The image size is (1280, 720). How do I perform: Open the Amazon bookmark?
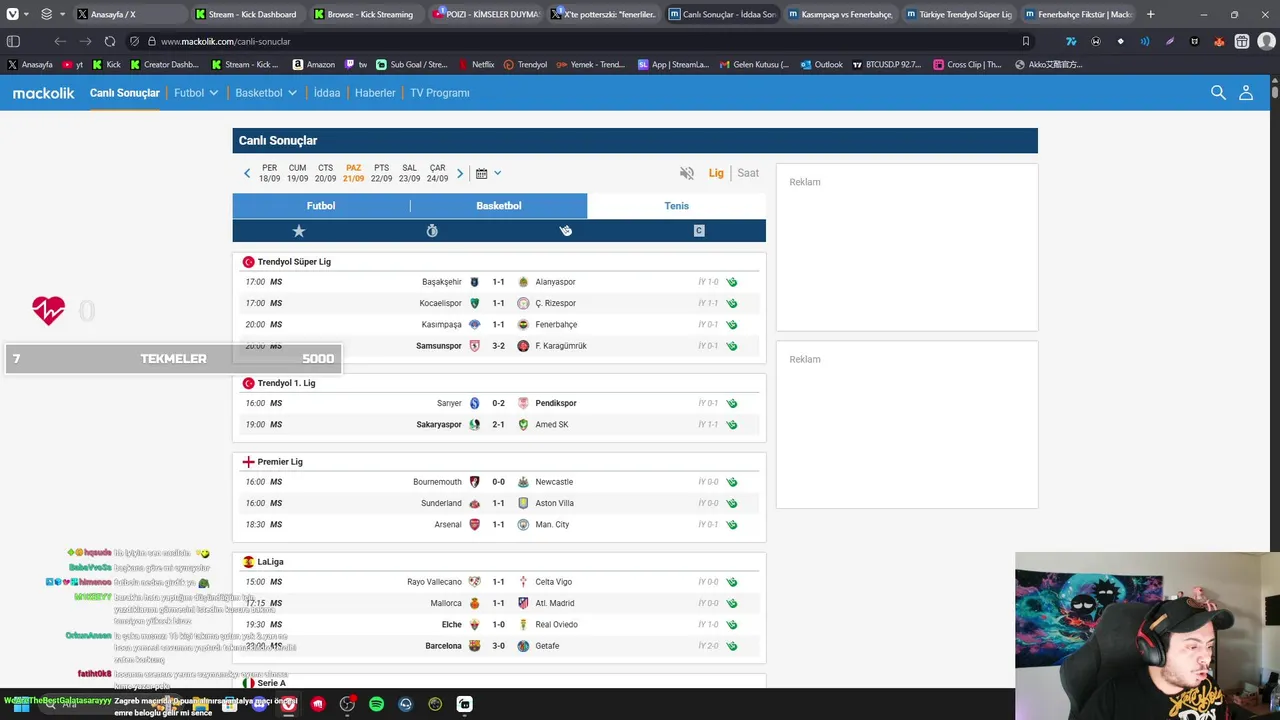pyautogui.click(x=314, y=65)
